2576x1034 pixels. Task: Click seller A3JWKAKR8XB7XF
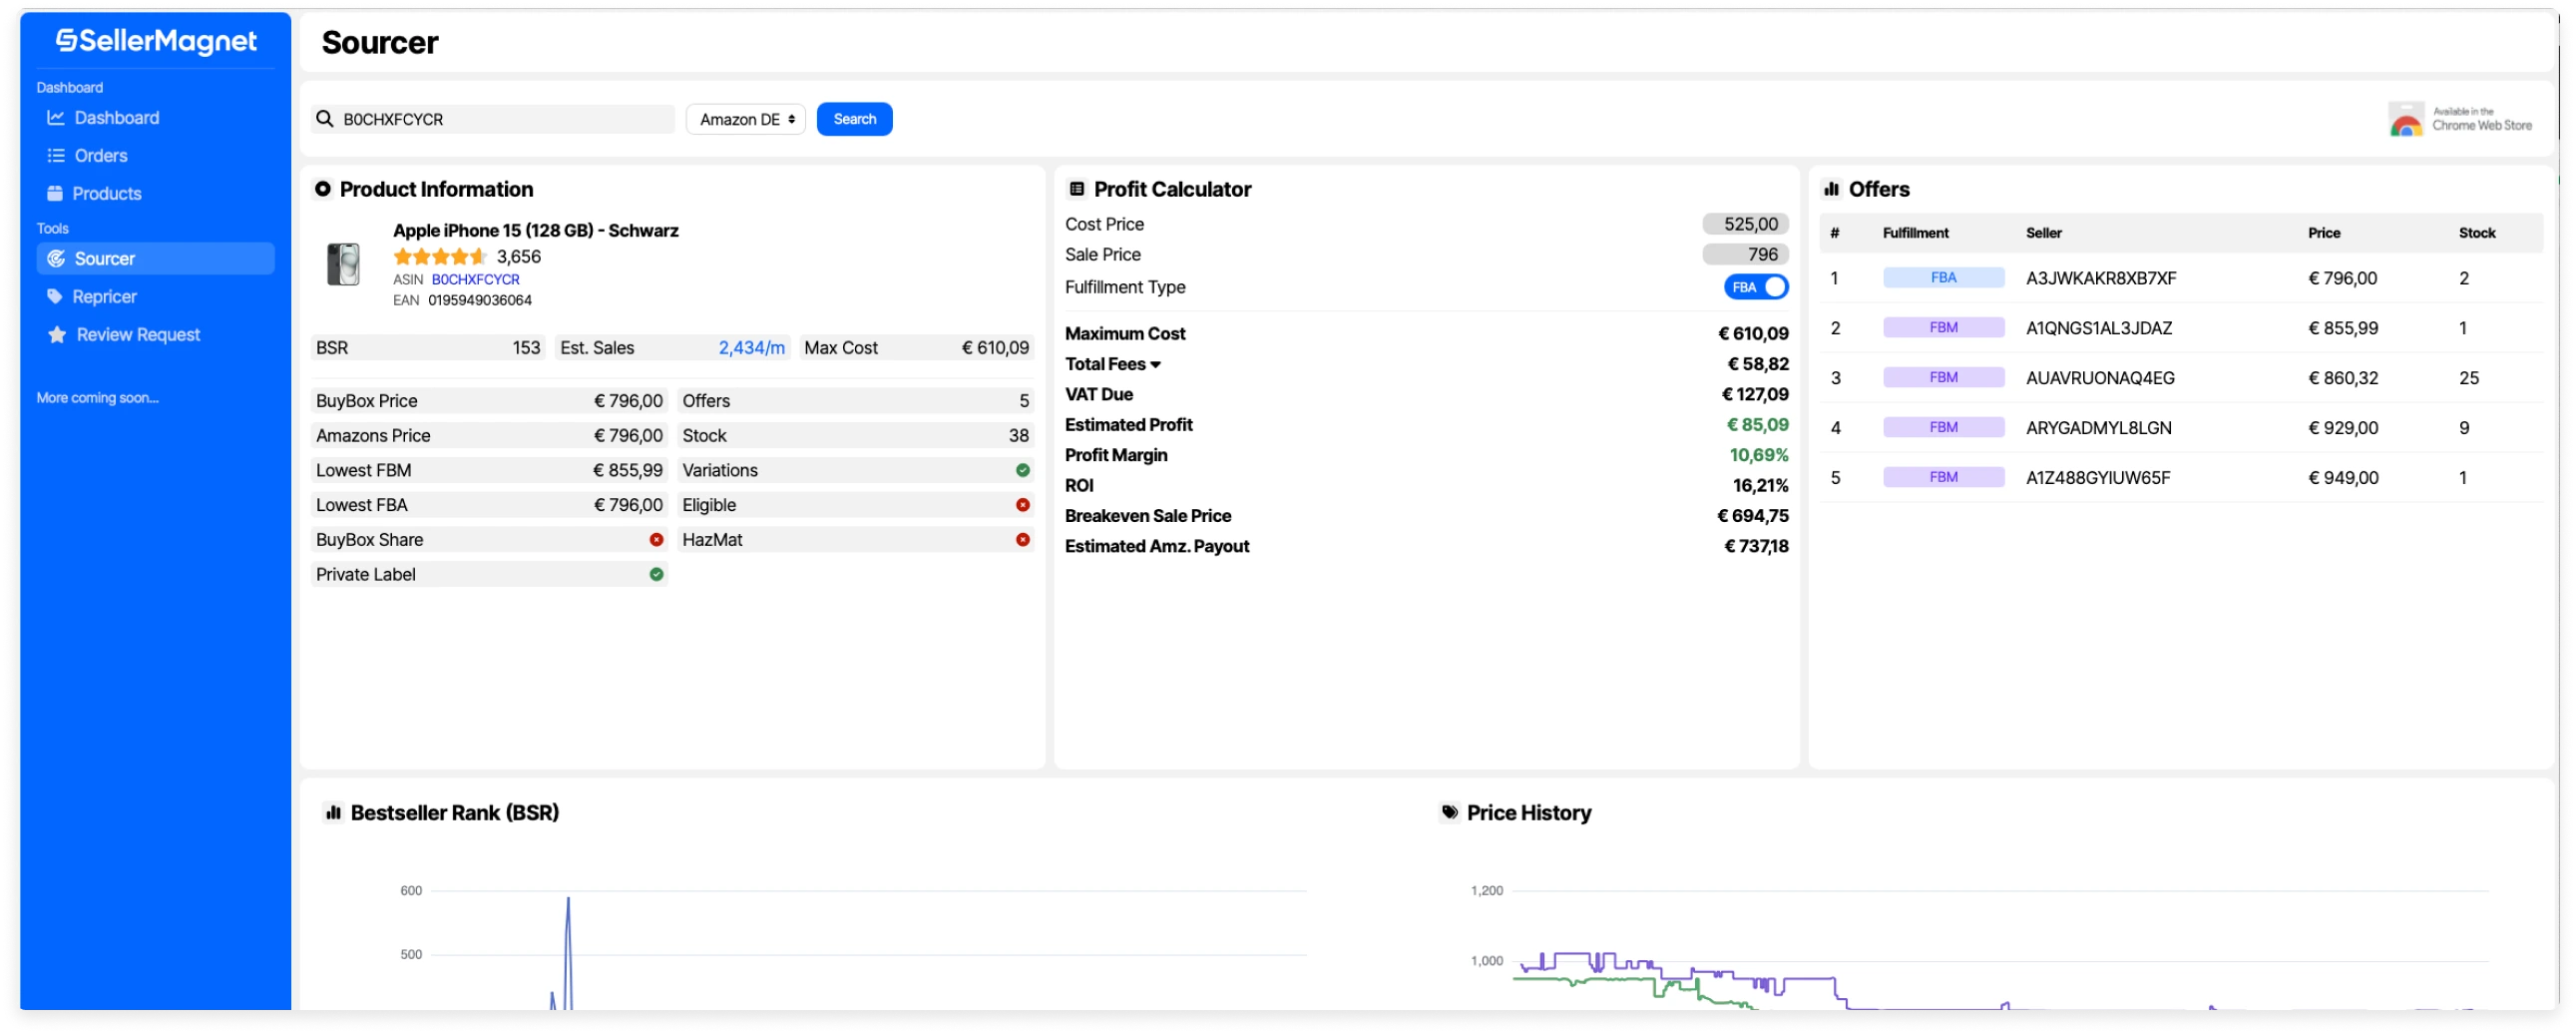point(2101,279)
